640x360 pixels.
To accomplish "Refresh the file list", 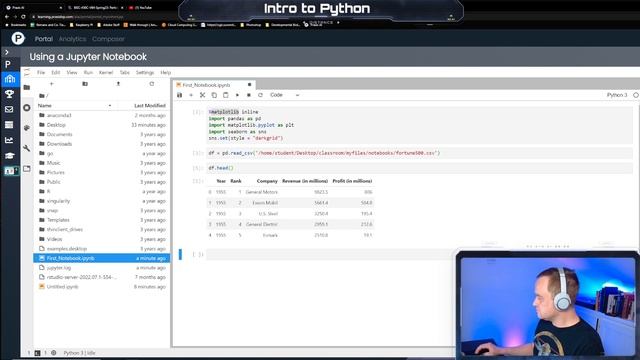I will click(x=152, y=84).
